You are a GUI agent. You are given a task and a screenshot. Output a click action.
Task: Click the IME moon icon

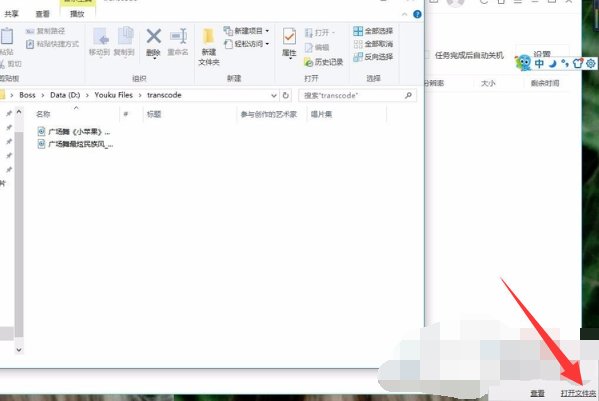tap(552, 64)
